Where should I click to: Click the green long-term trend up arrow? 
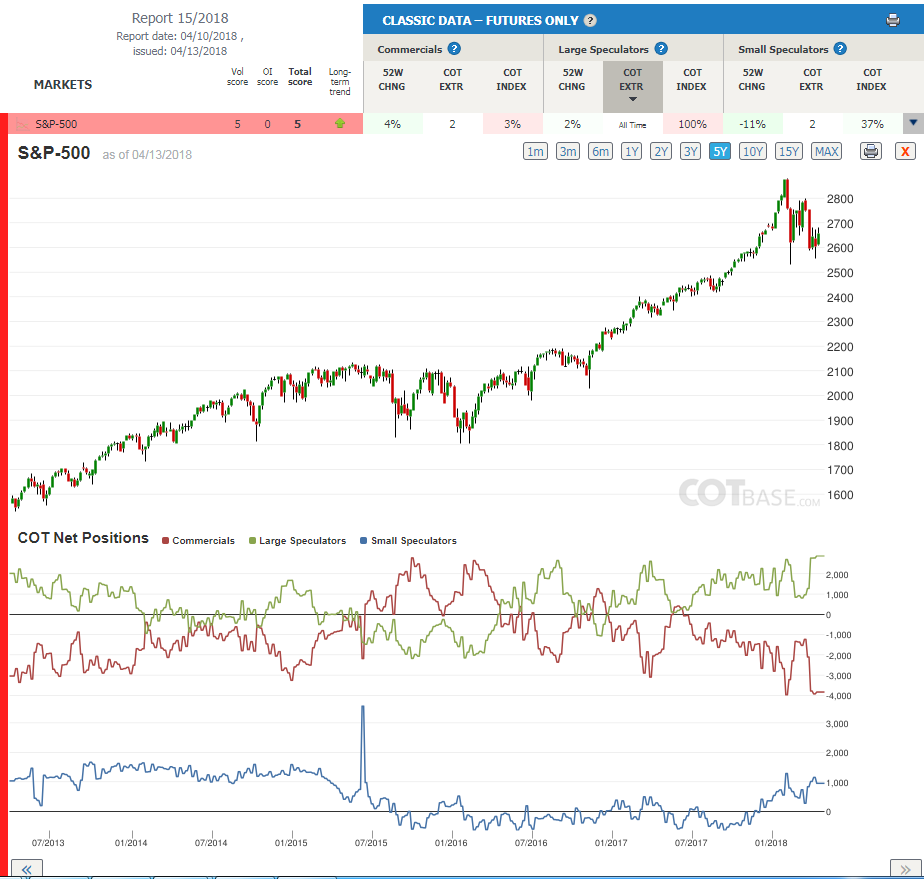(x=339, y=124)
